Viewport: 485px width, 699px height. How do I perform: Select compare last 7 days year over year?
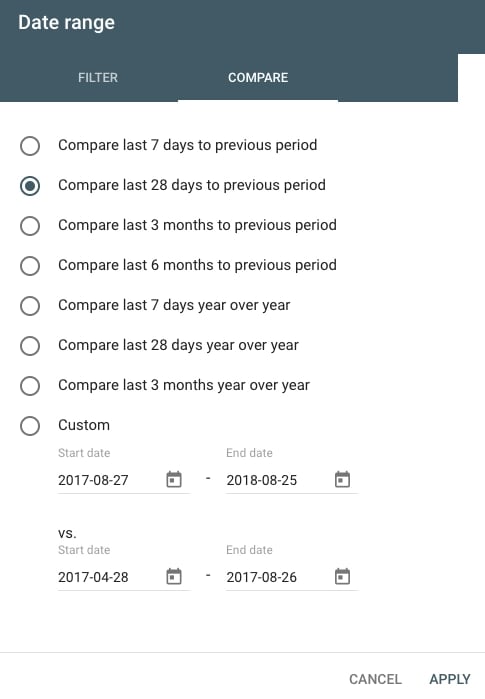30,306
